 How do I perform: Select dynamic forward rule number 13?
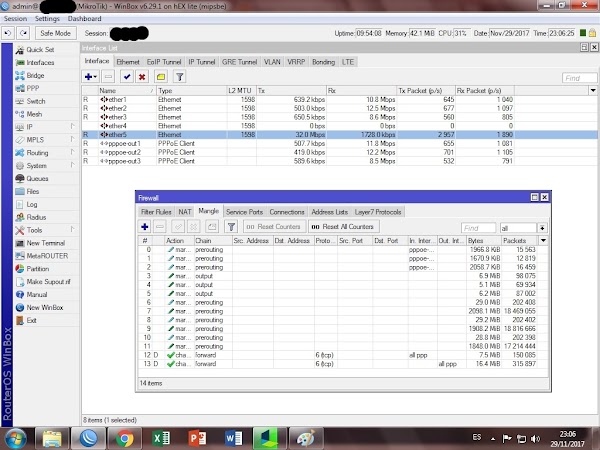338,364
